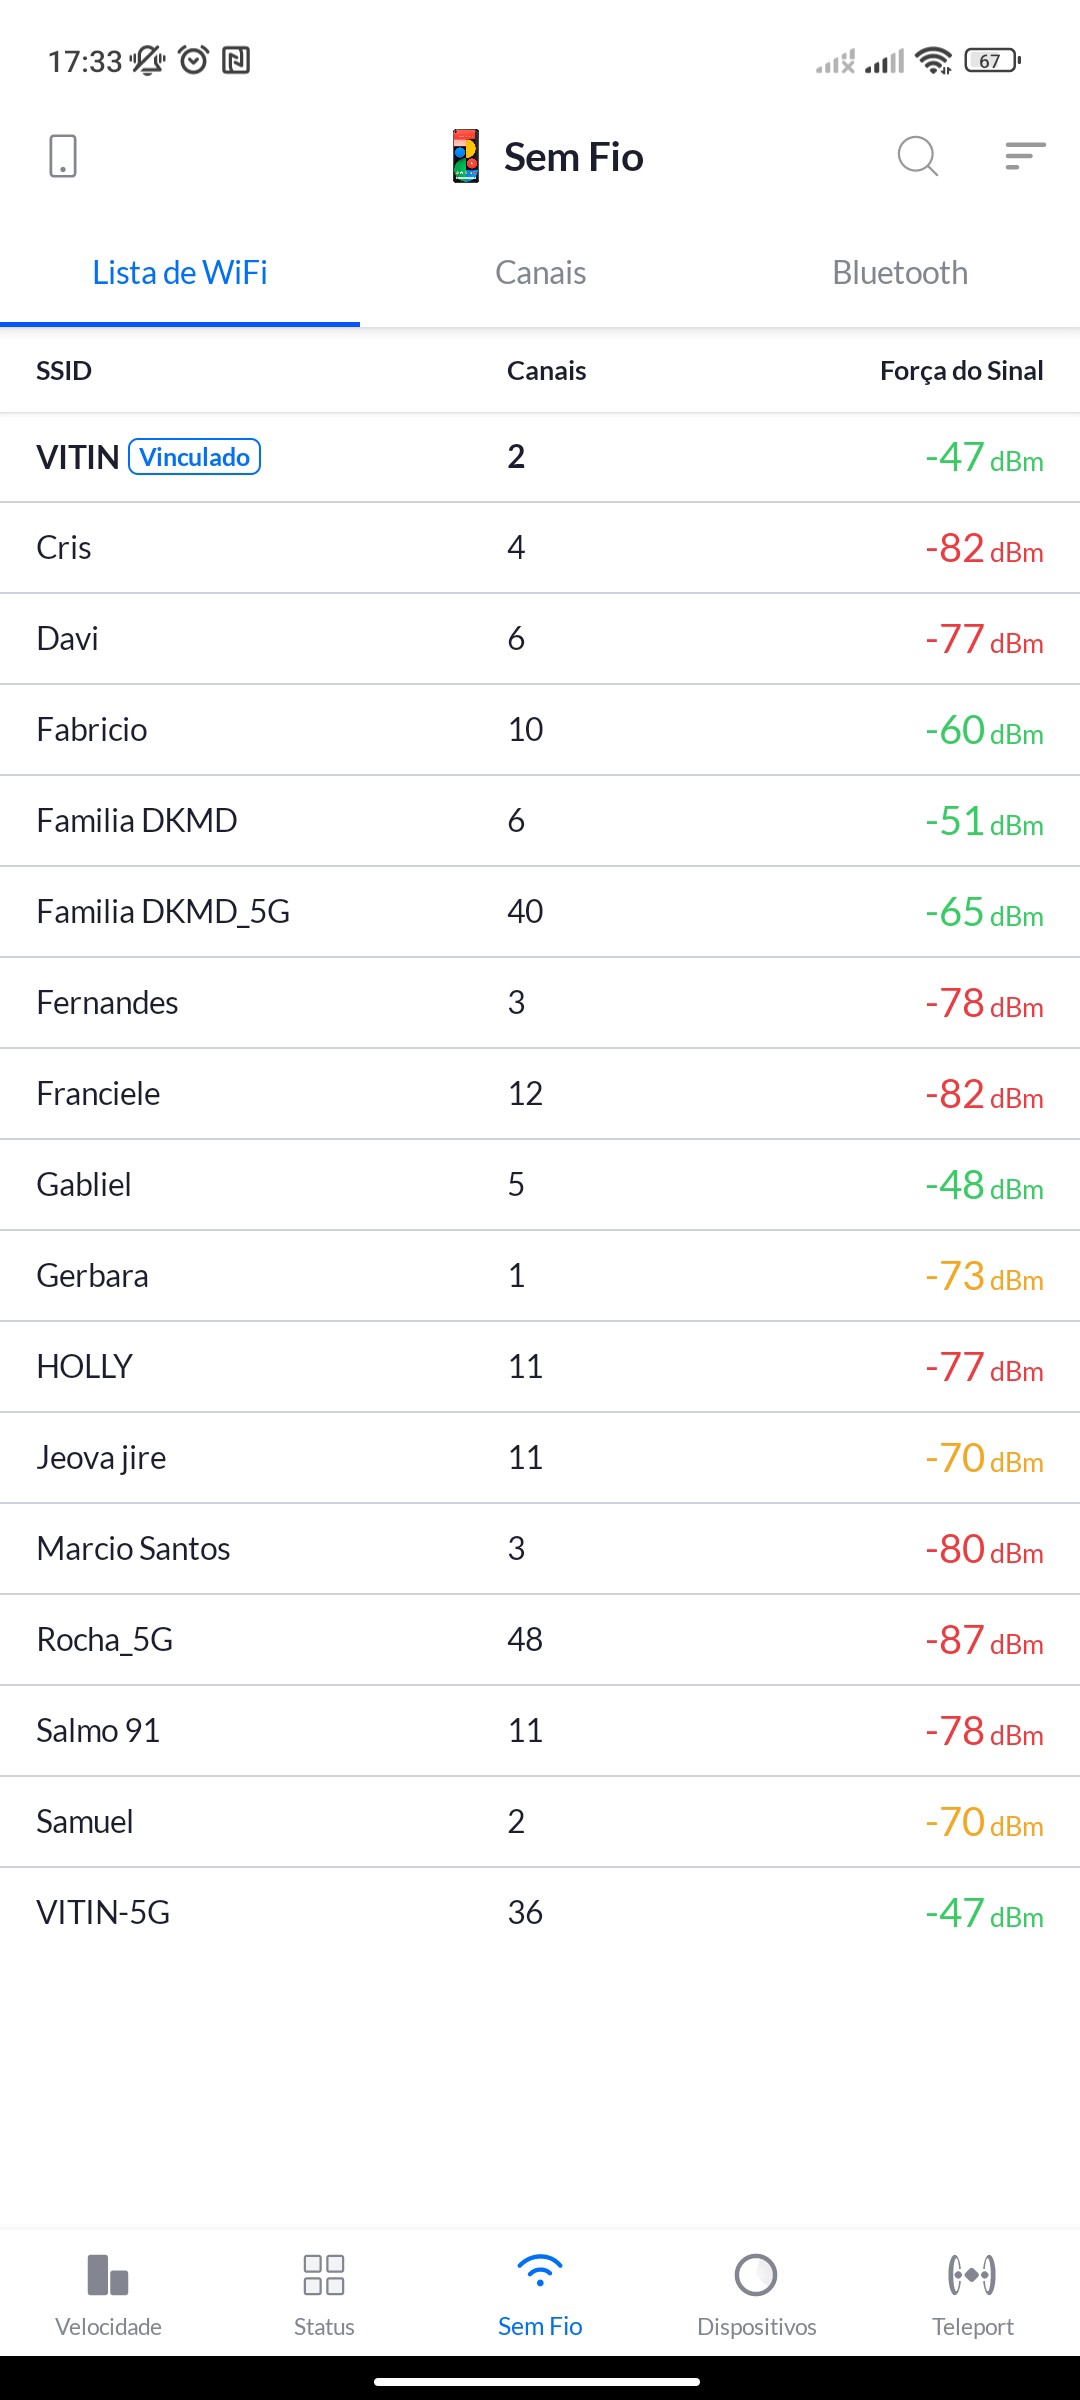Switch to the Canais tab

540,273
